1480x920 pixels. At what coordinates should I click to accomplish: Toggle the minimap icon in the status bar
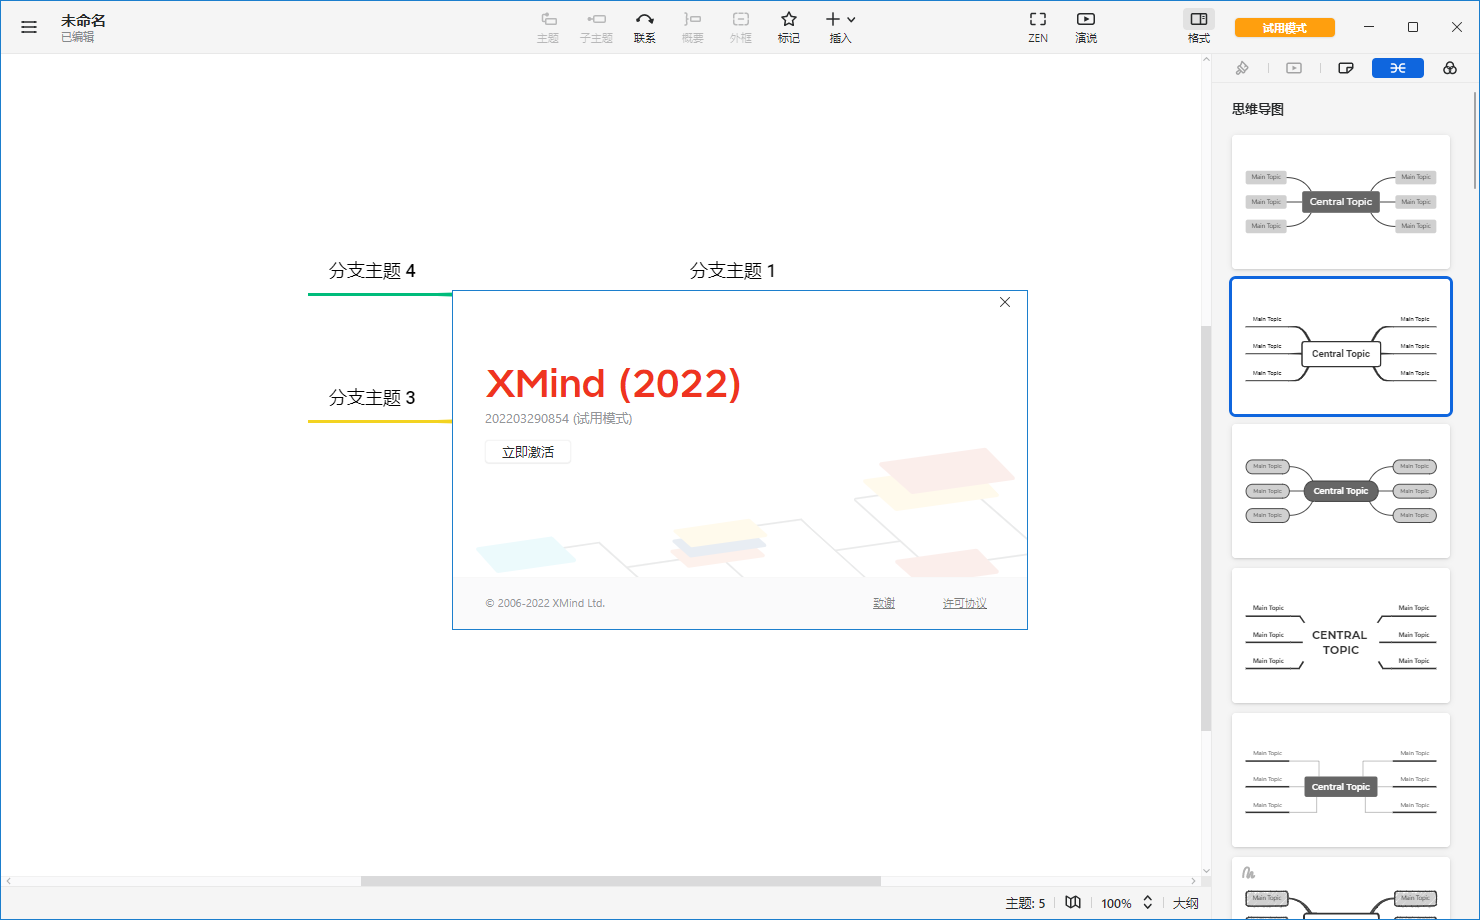[1073, 901]
